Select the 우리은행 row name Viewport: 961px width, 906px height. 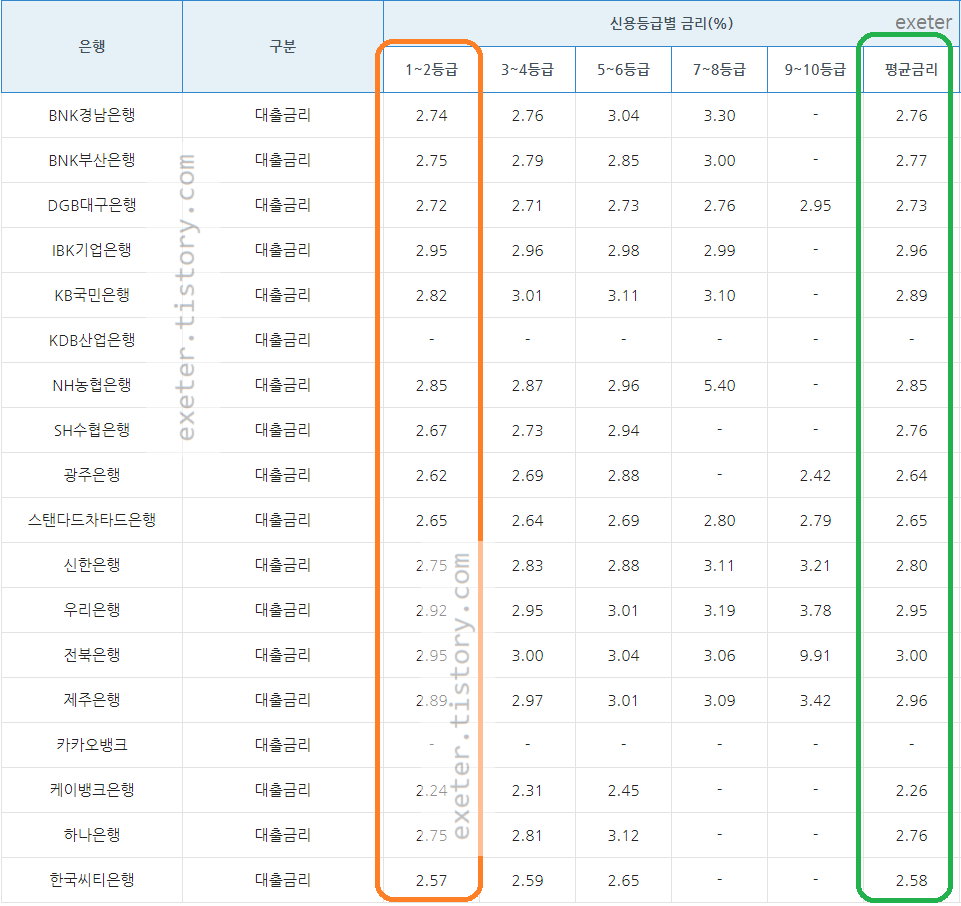point(92,610)
